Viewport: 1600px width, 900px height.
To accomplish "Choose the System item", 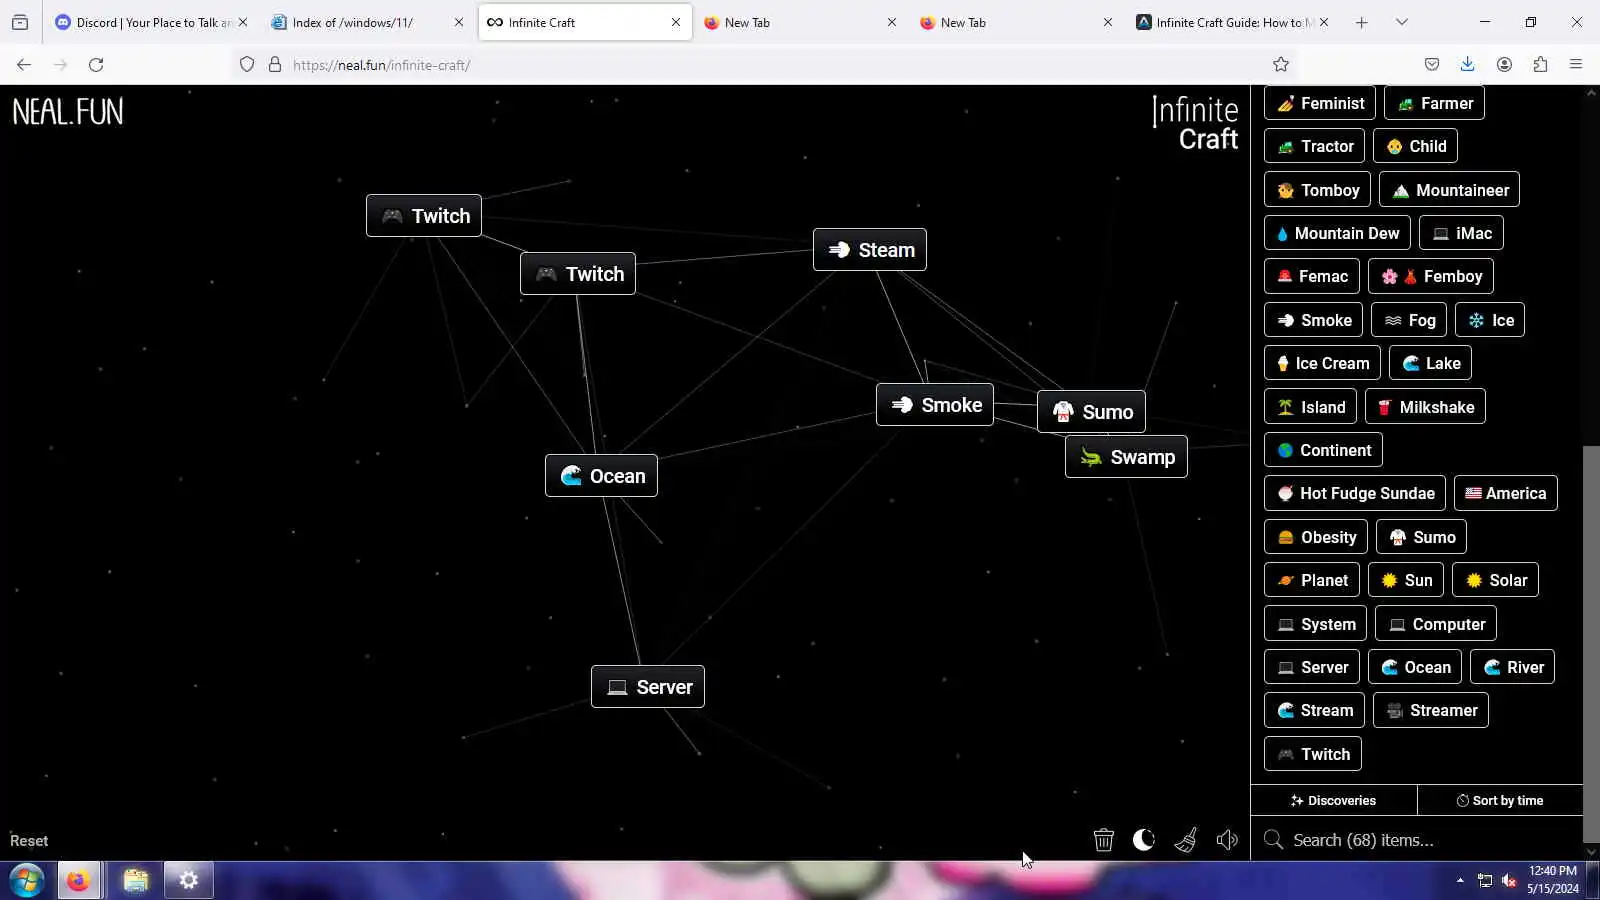I will click(x=1315, y=624).
